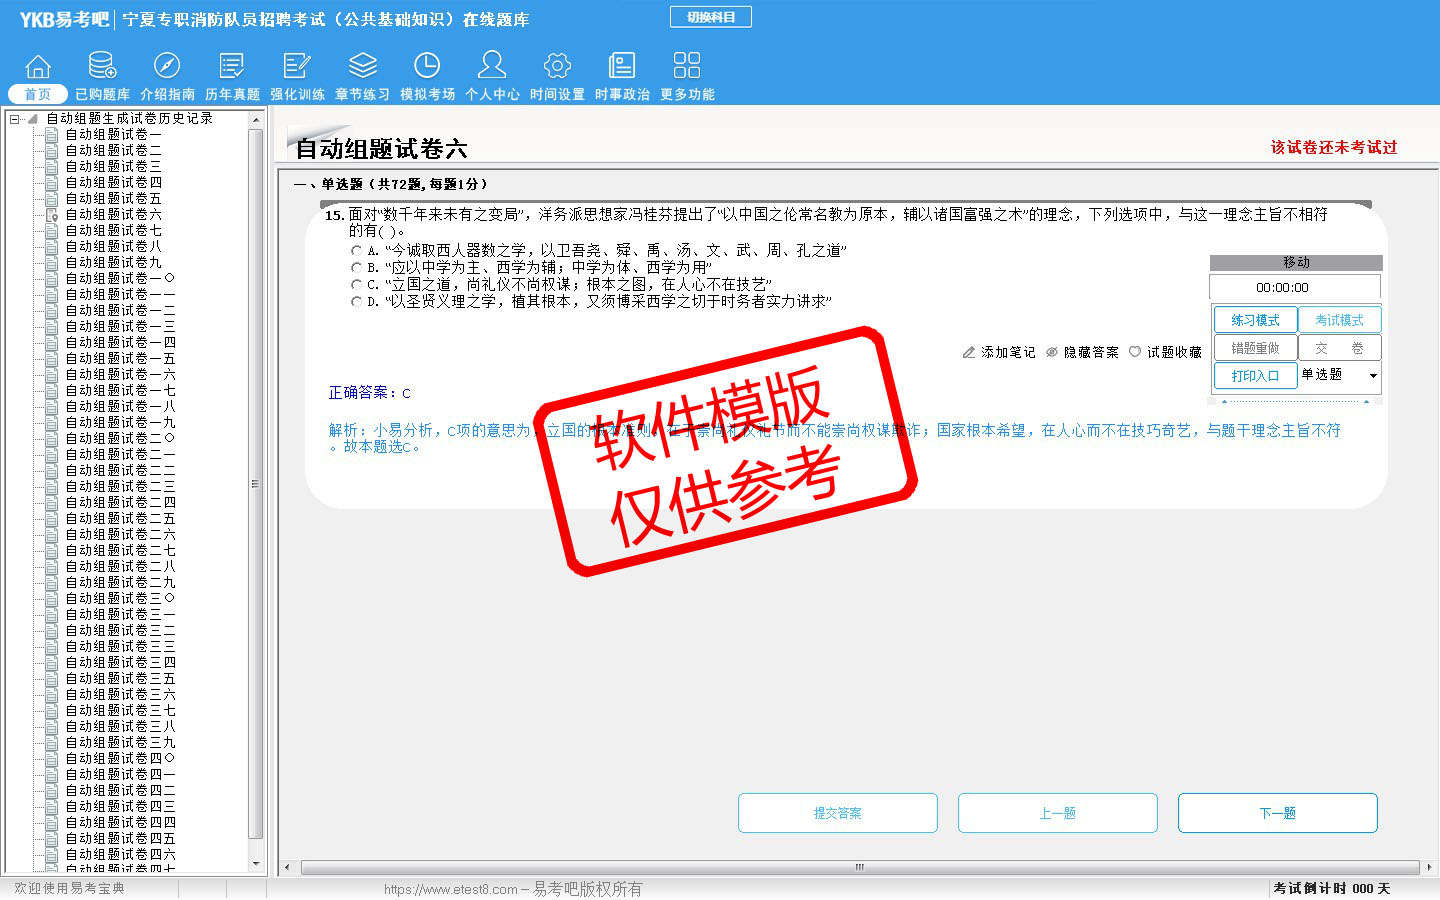
Task: Select 自动组题试卷二八 in tree
Action: pyautogui.click(x=120, y=566)
